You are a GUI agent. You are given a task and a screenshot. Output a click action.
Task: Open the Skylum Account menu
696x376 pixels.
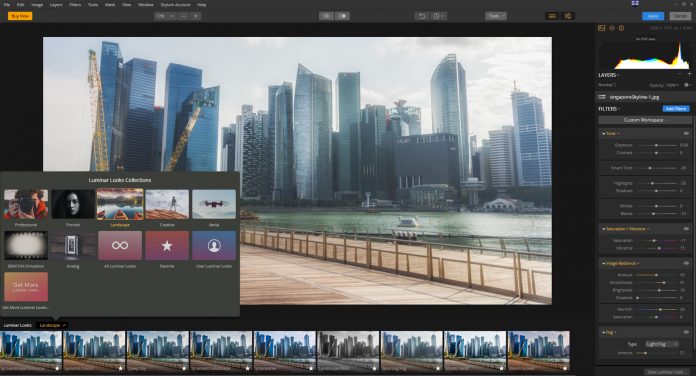175,4
